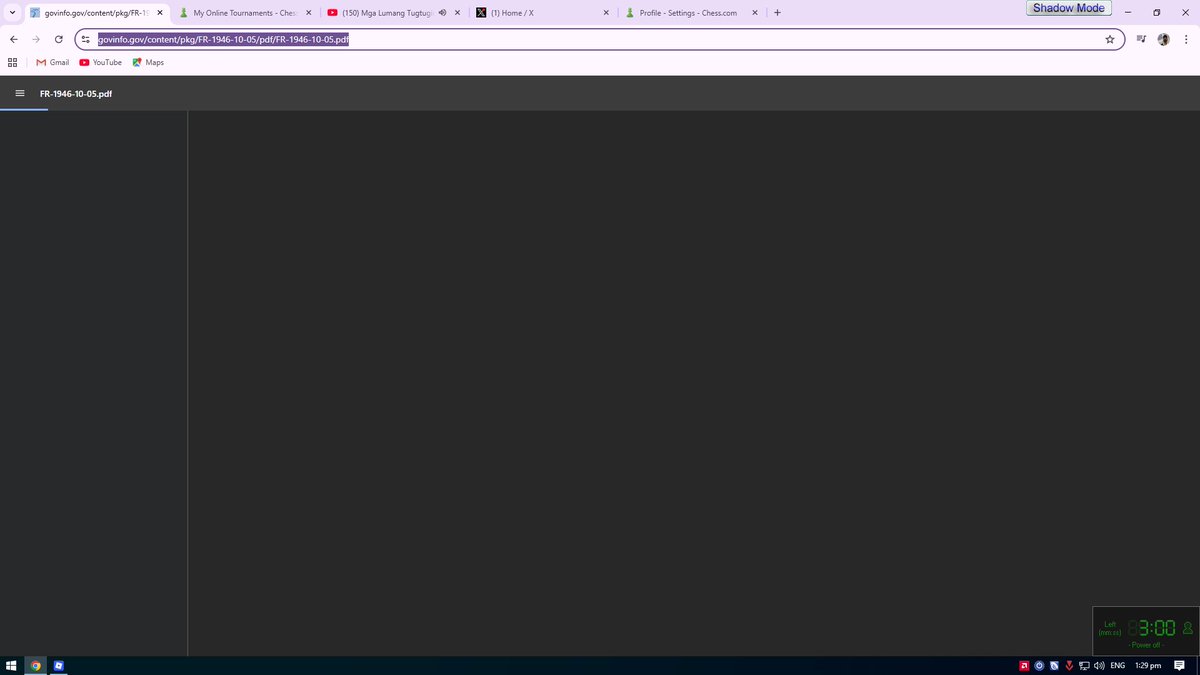Open the AMD software tray icon
Image resolution: width=1200 pixels, height=675 pixels.
click(1024, 665)
